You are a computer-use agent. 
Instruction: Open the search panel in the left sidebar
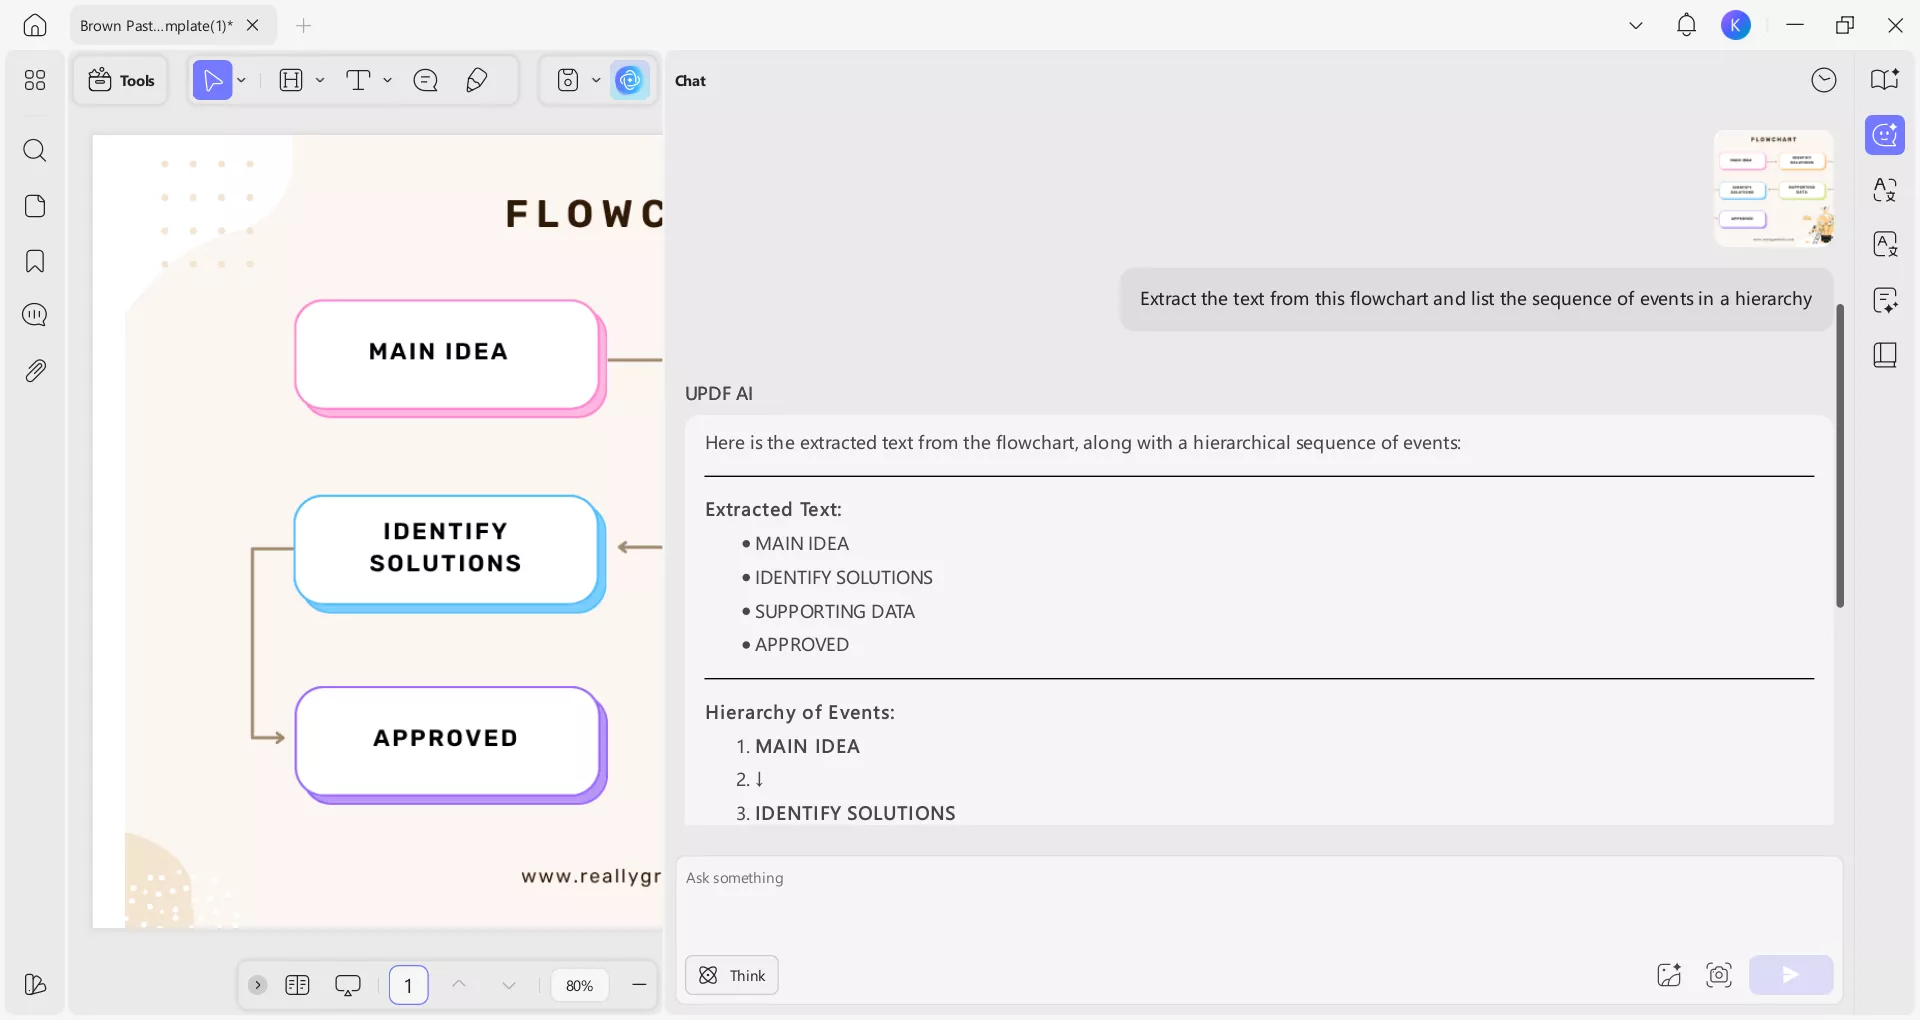36,151
